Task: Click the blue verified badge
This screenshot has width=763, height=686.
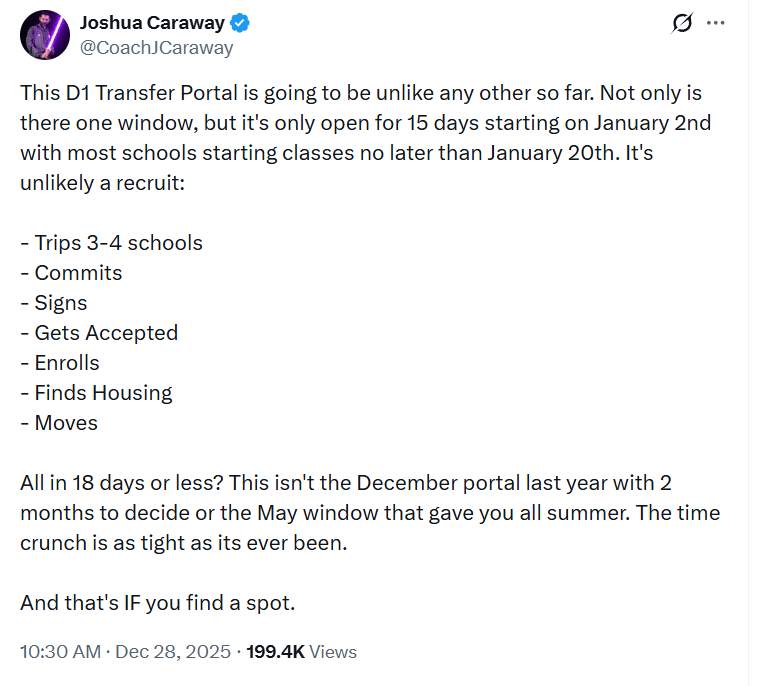Action: click(240, 24)
